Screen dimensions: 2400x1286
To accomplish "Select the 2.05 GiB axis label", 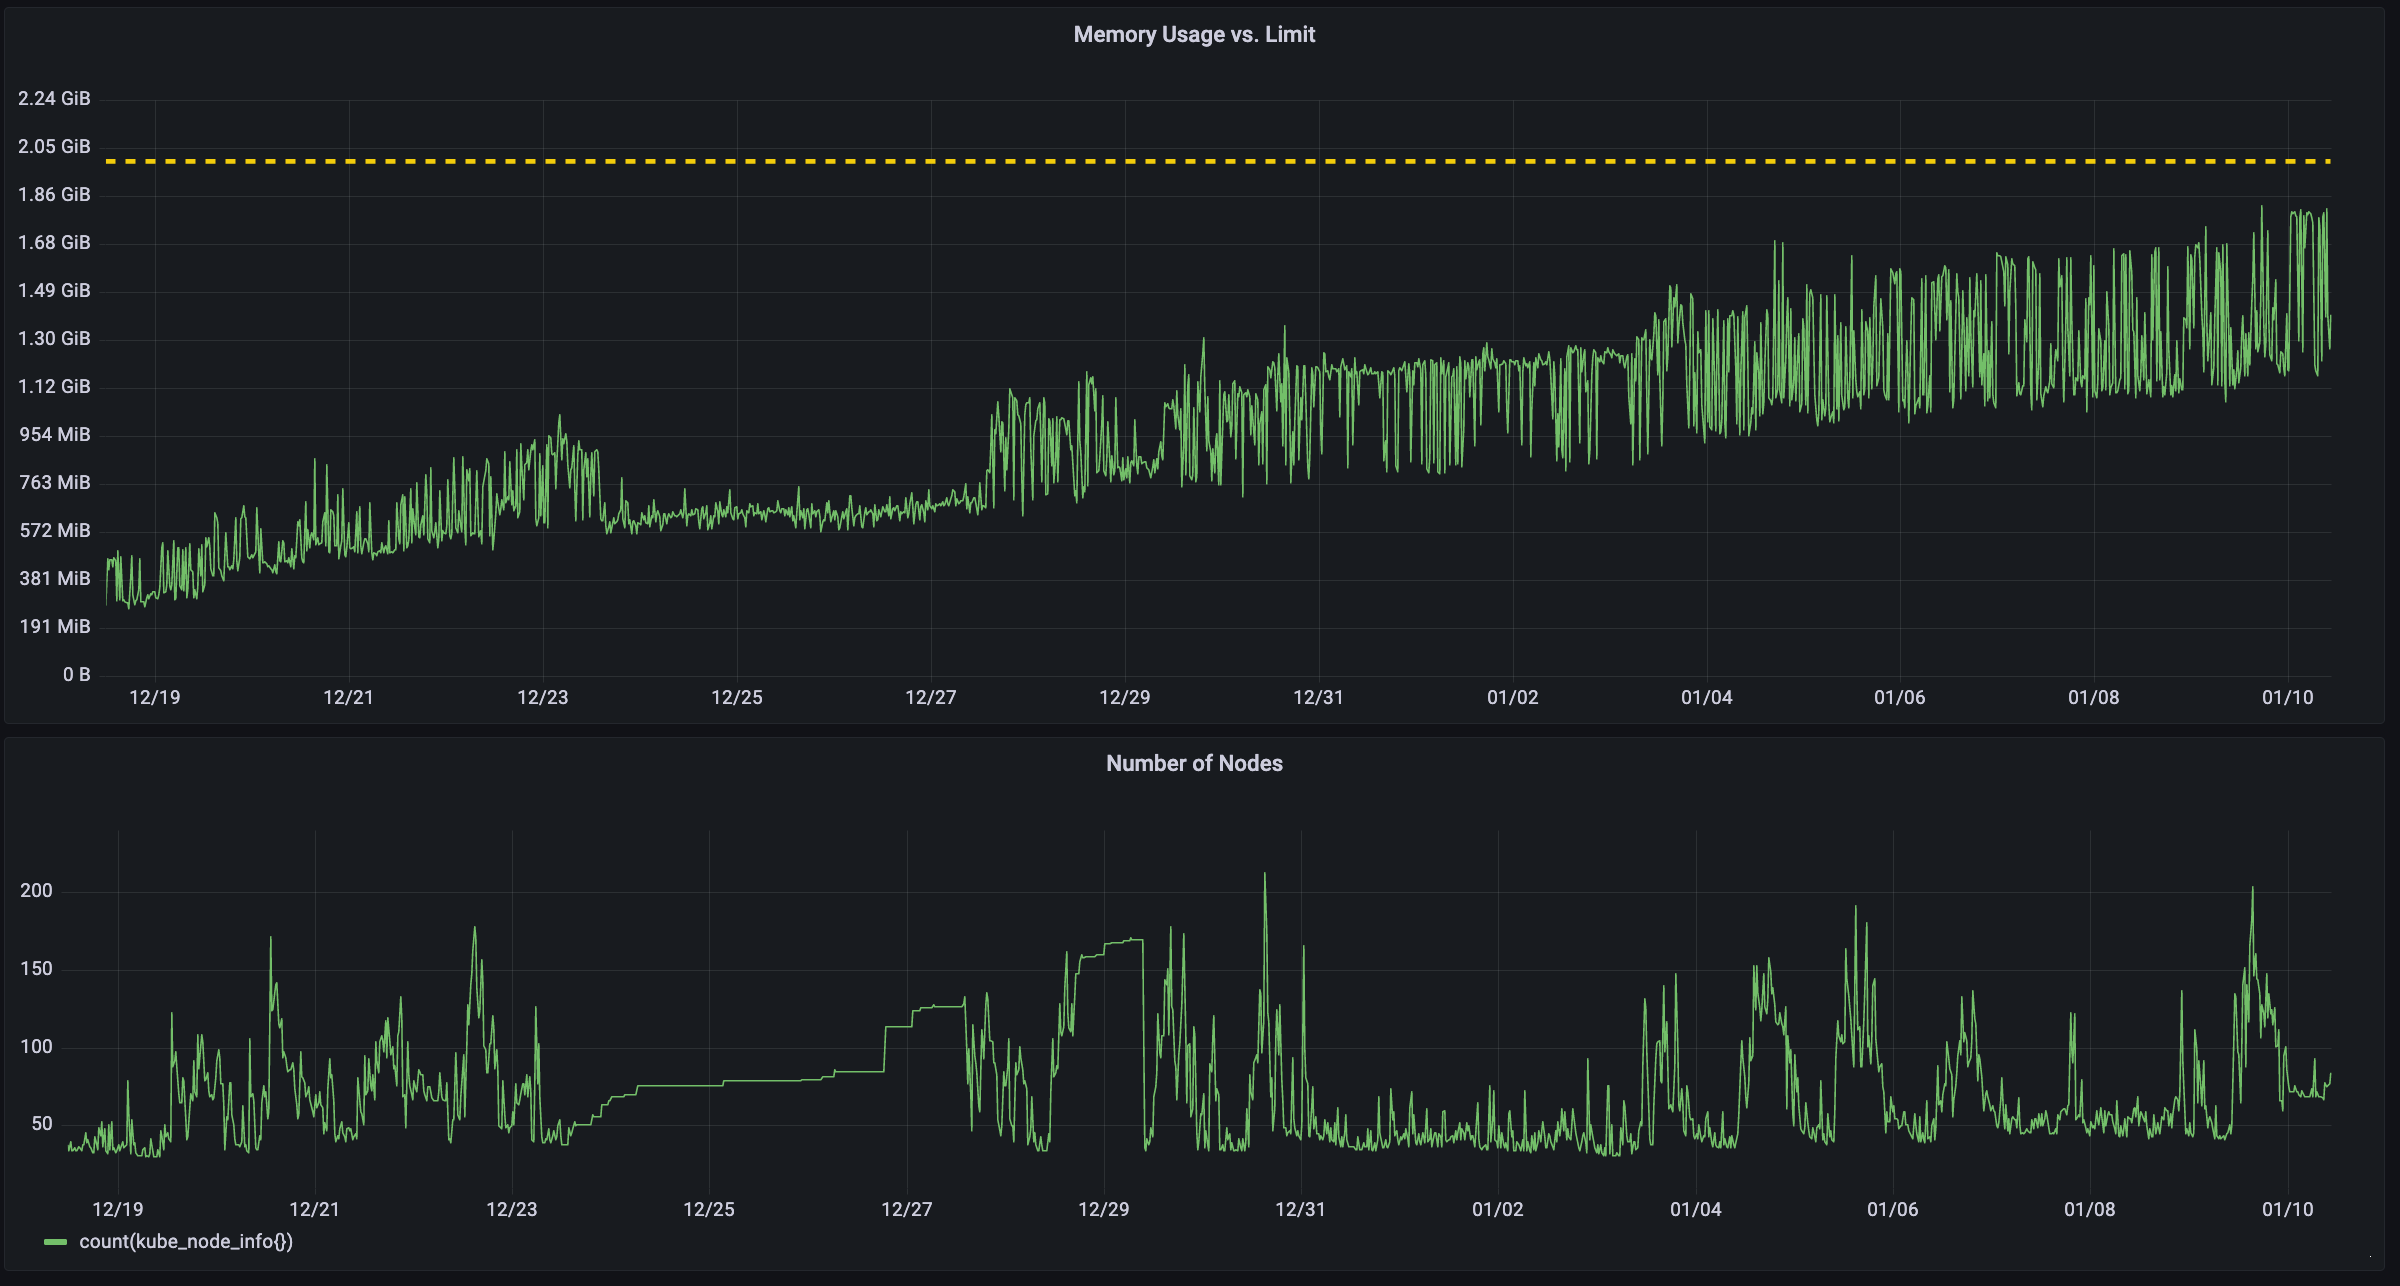I will click(x=54, y=146).
